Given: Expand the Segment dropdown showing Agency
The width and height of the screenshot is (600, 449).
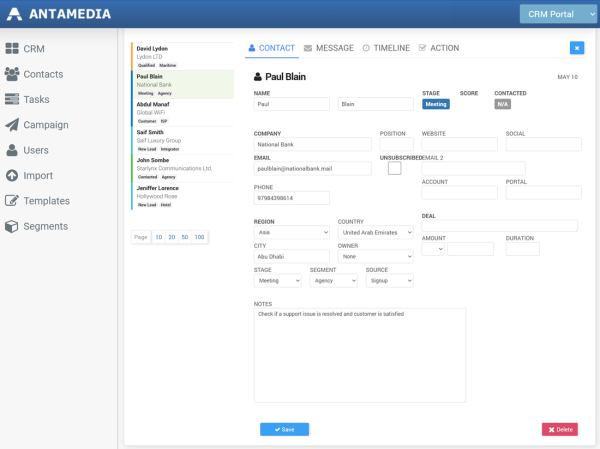Looking at the screenshot, I should (333, 281).
